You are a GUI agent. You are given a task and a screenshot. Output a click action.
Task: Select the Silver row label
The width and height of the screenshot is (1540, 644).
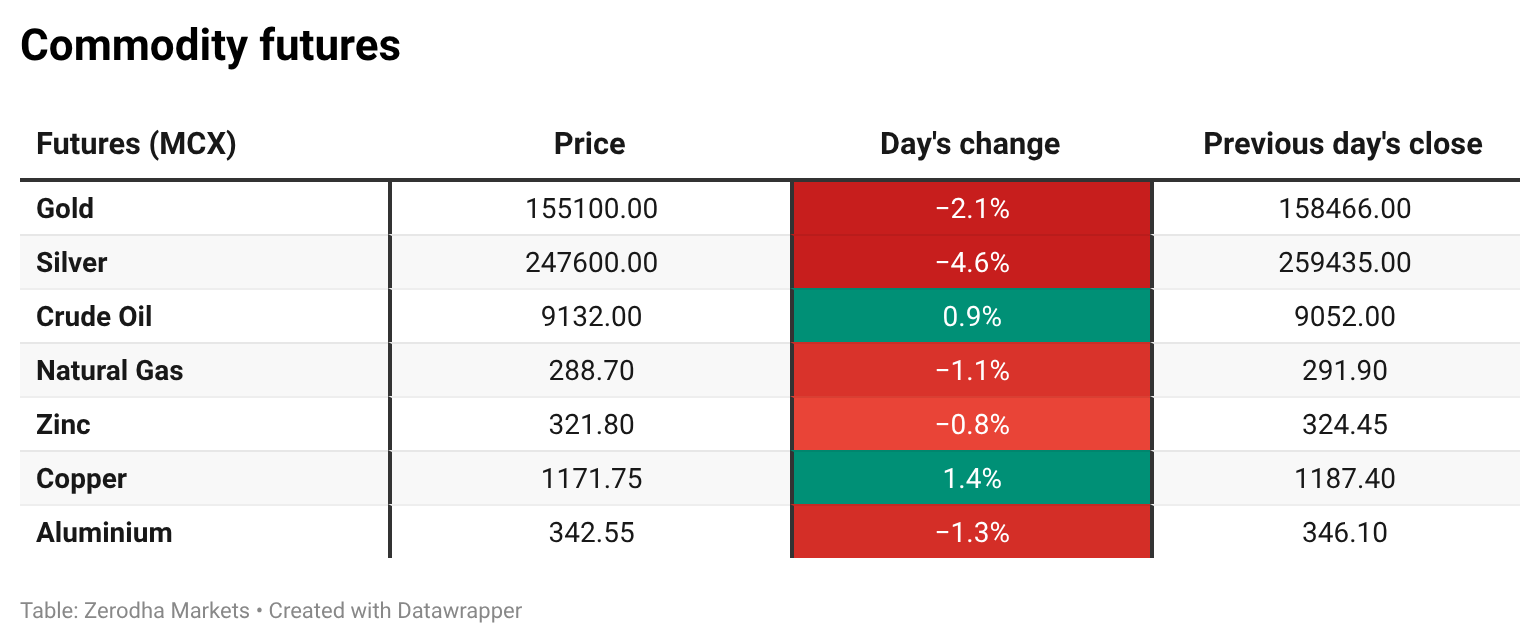[72, 262]
